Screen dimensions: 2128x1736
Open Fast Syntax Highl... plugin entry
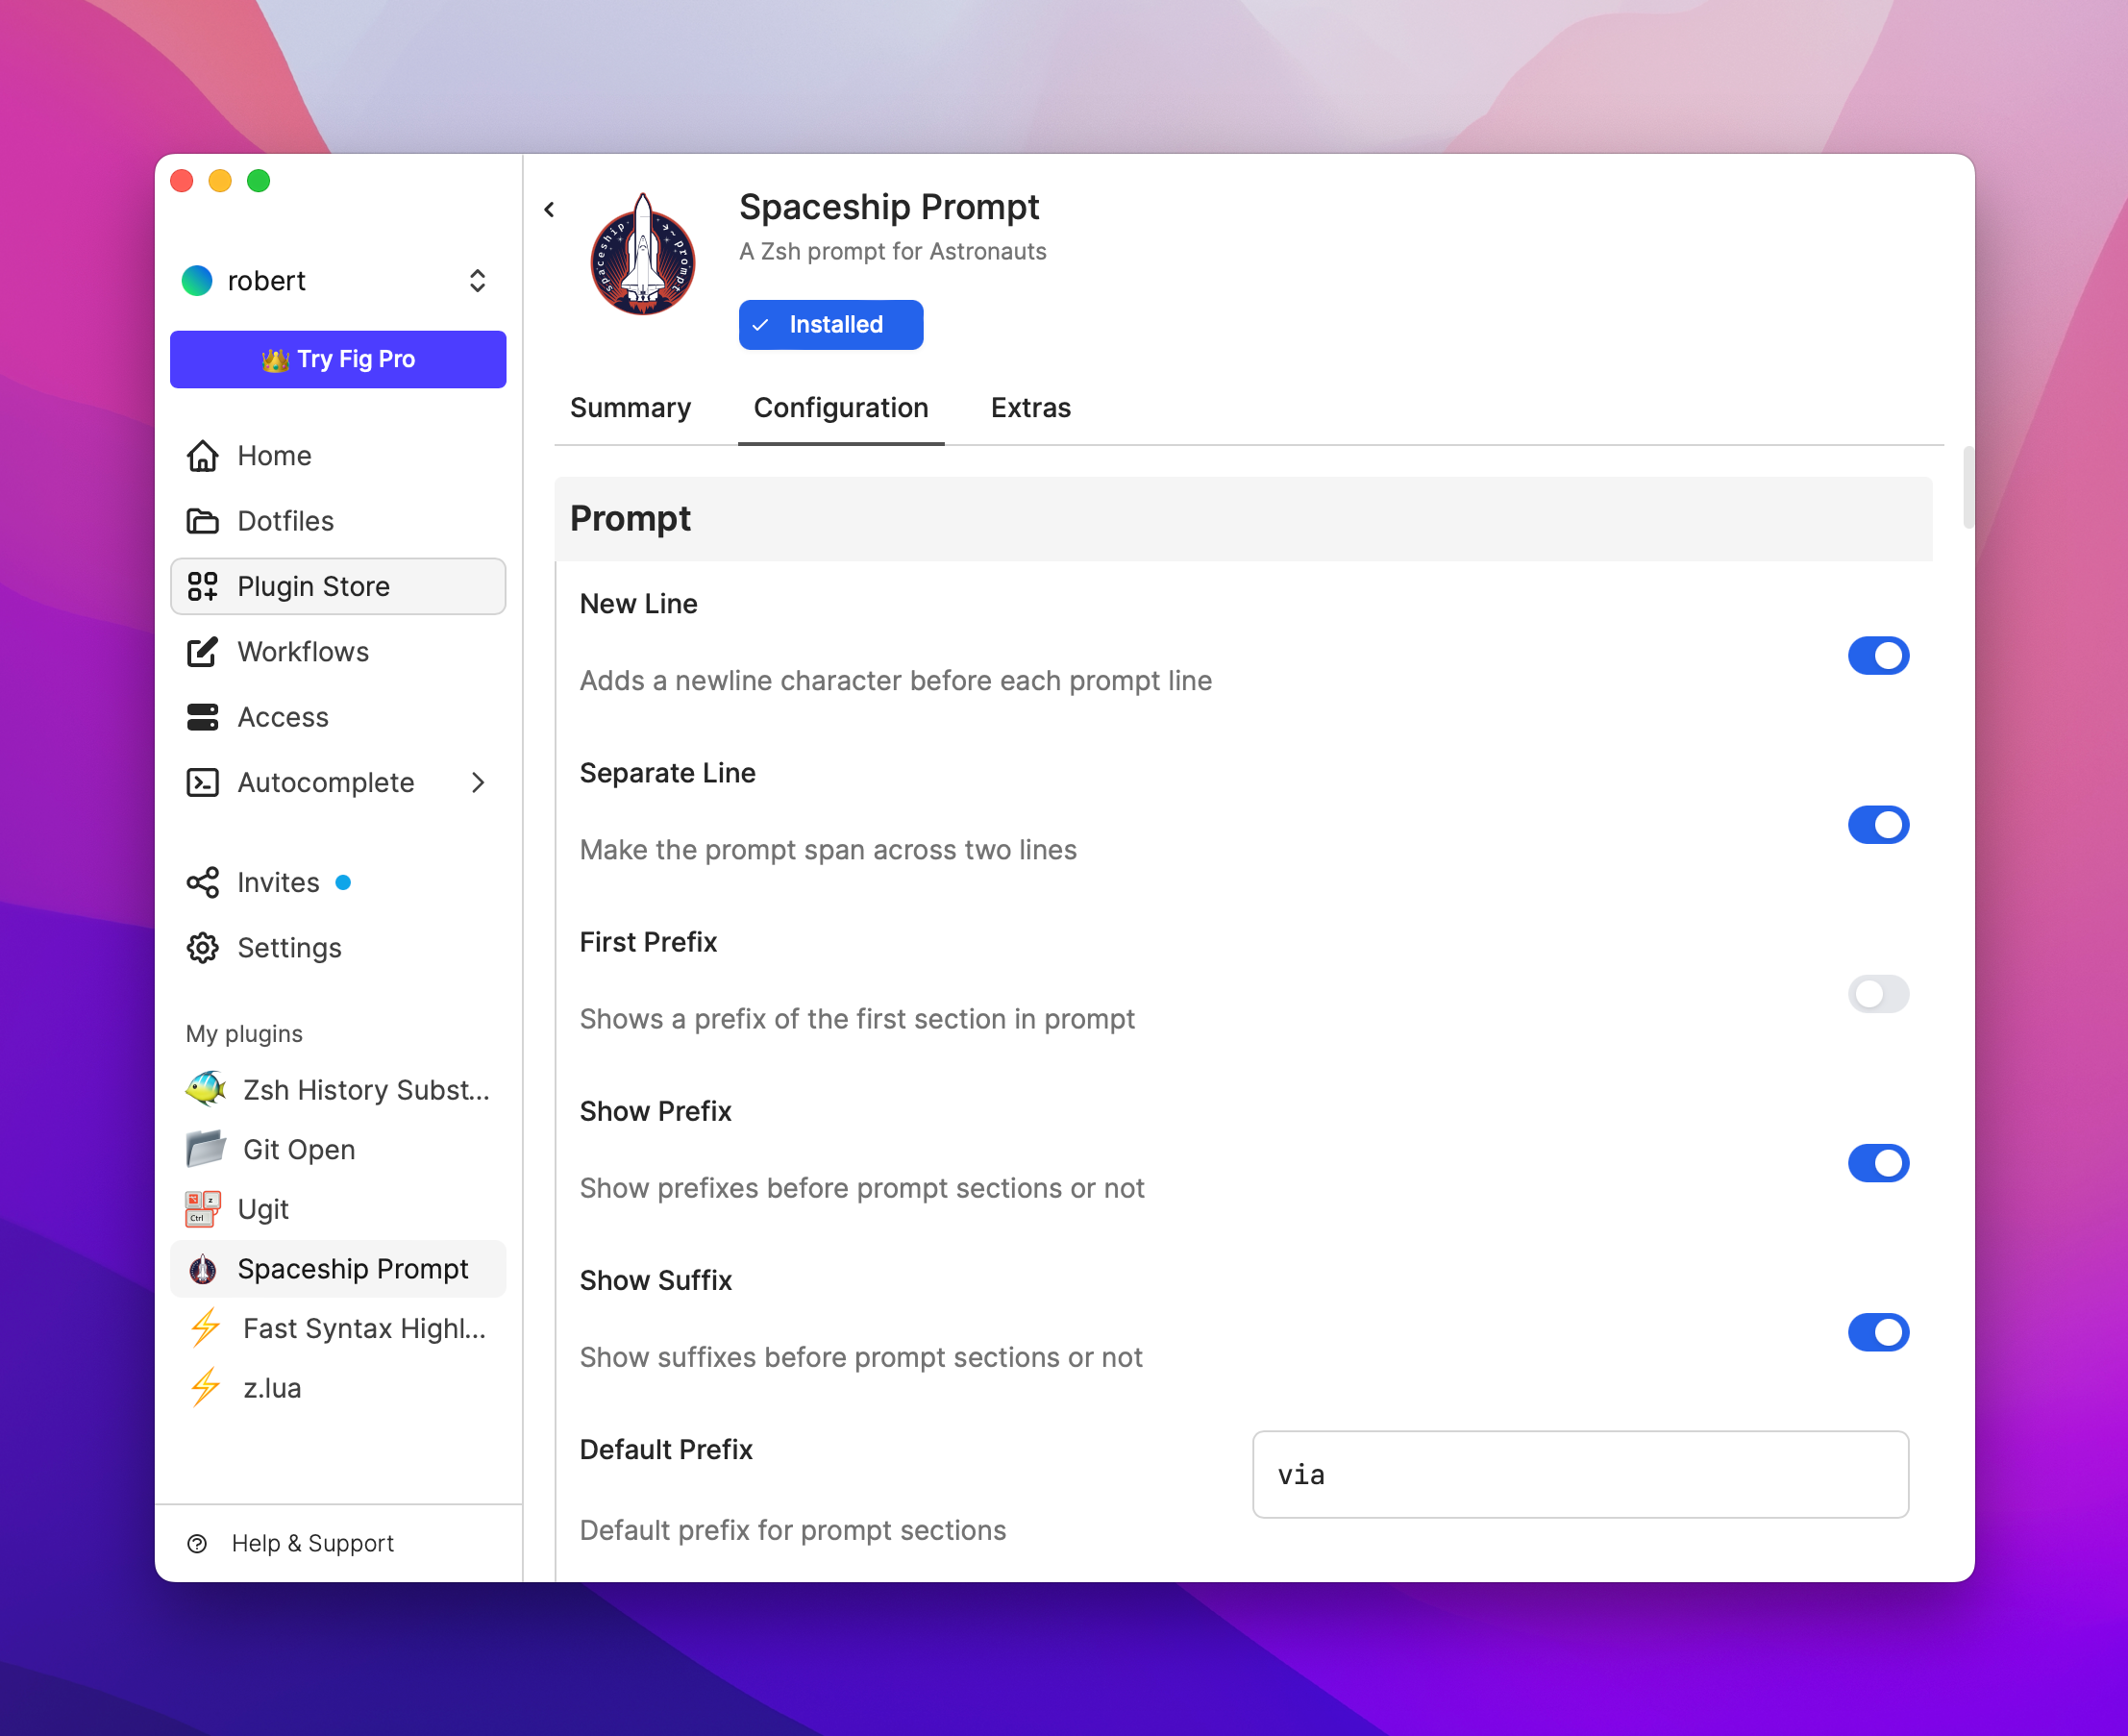click(338, 1328)
